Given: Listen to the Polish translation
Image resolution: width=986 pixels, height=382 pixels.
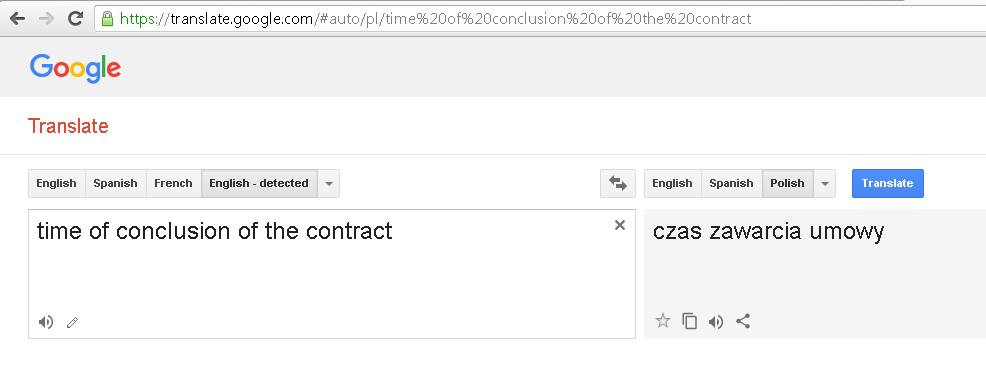Looking at the screenshot, I should tap(716, 322).
